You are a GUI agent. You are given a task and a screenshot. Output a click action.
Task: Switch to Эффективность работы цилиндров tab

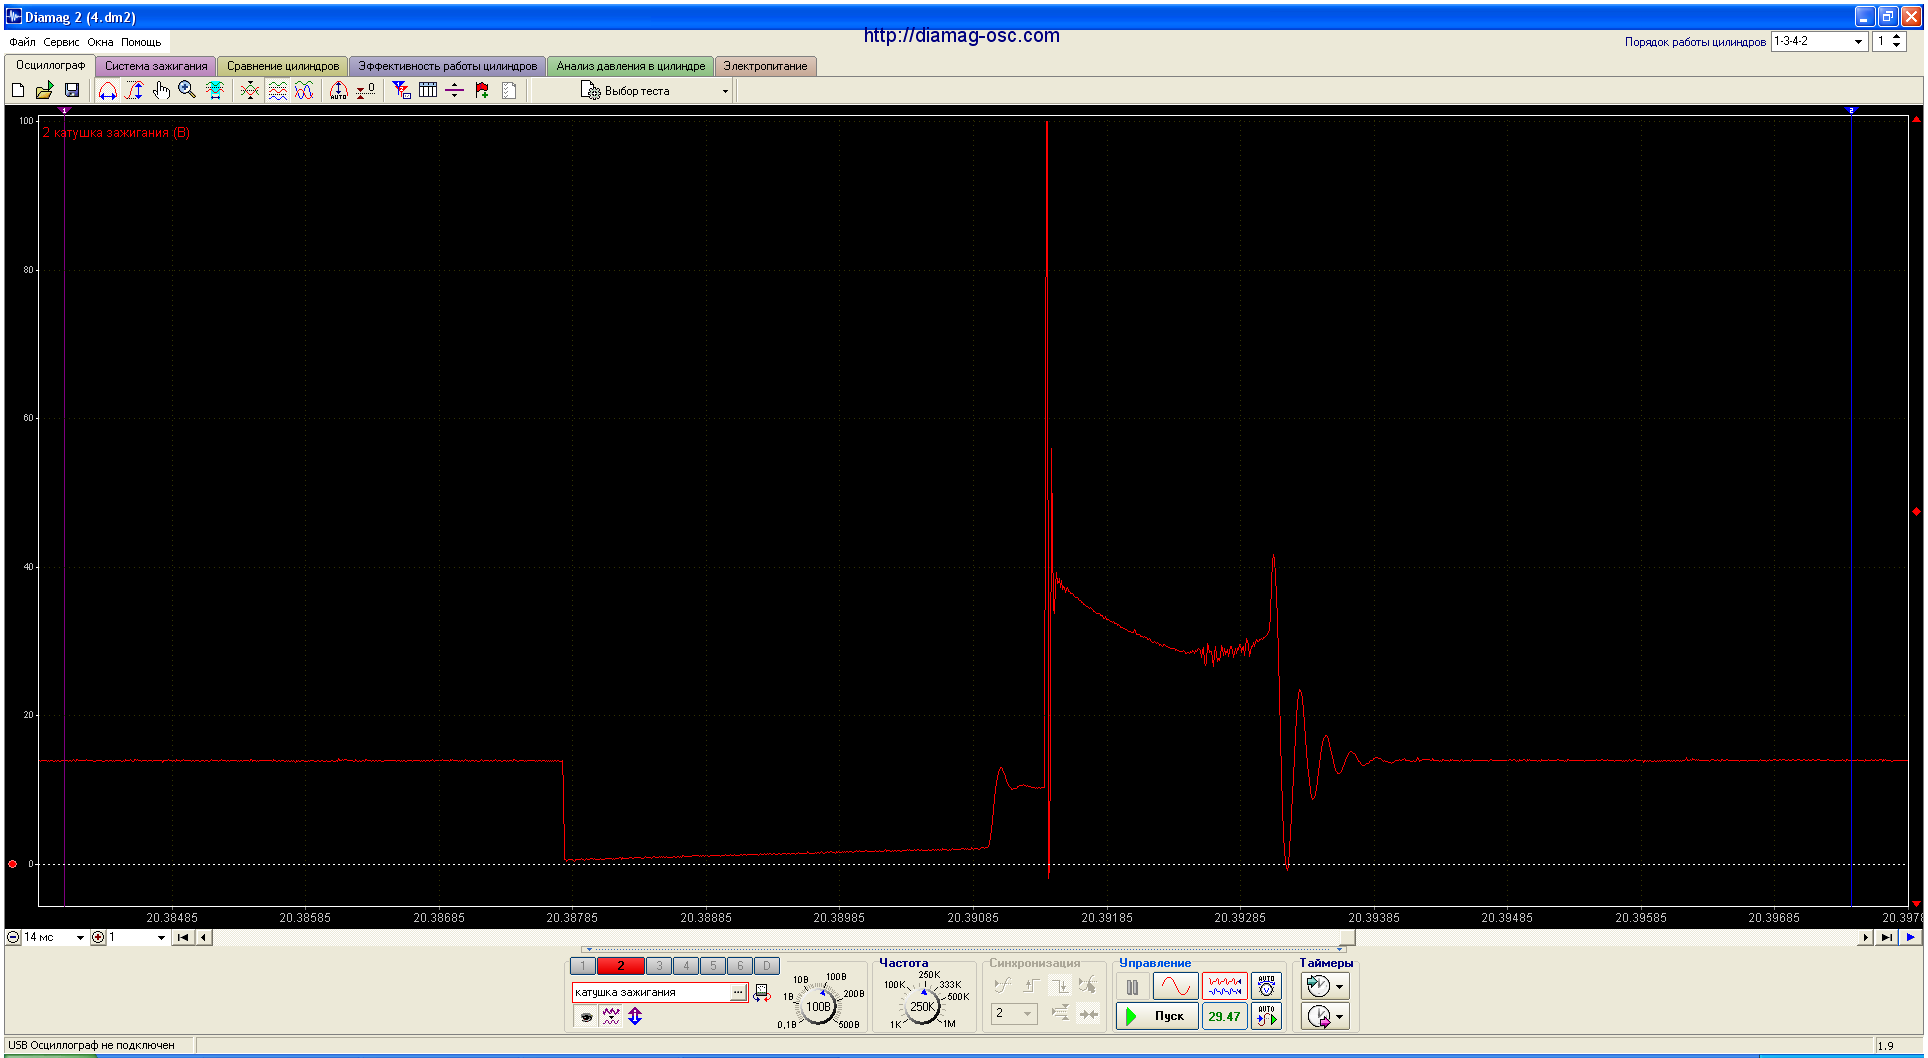(x=448, y=66)
